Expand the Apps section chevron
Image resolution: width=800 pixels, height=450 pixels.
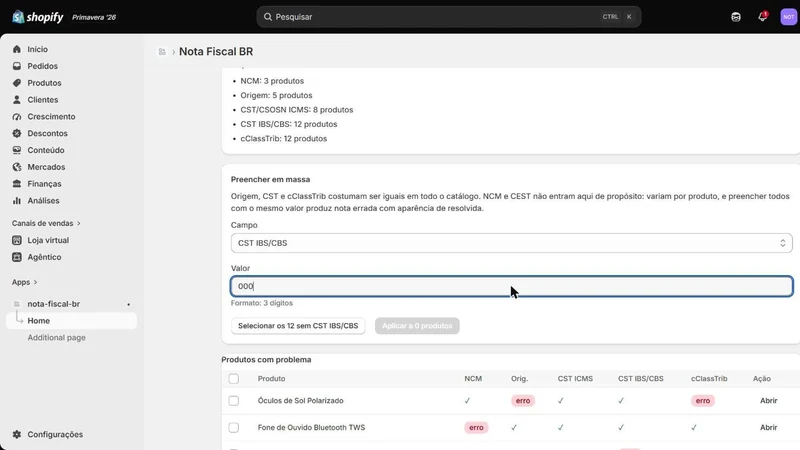35,282
